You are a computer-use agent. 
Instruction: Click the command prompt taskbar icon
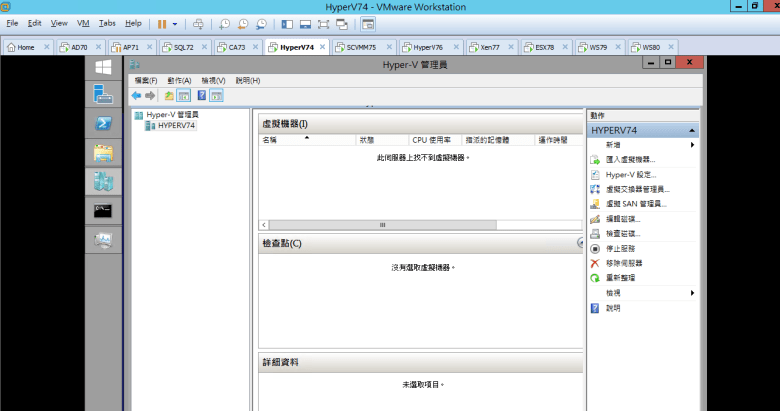click(103, 210)
